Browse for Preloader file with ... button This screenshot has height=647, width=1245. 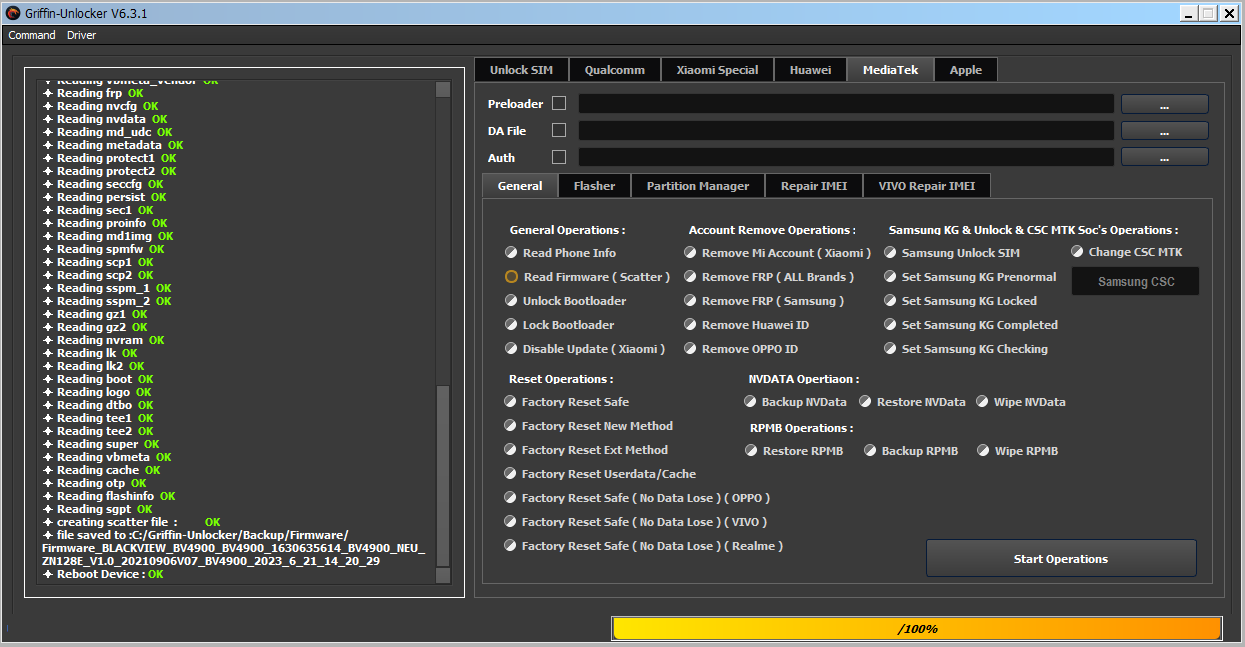click(x=1164, y=104)
